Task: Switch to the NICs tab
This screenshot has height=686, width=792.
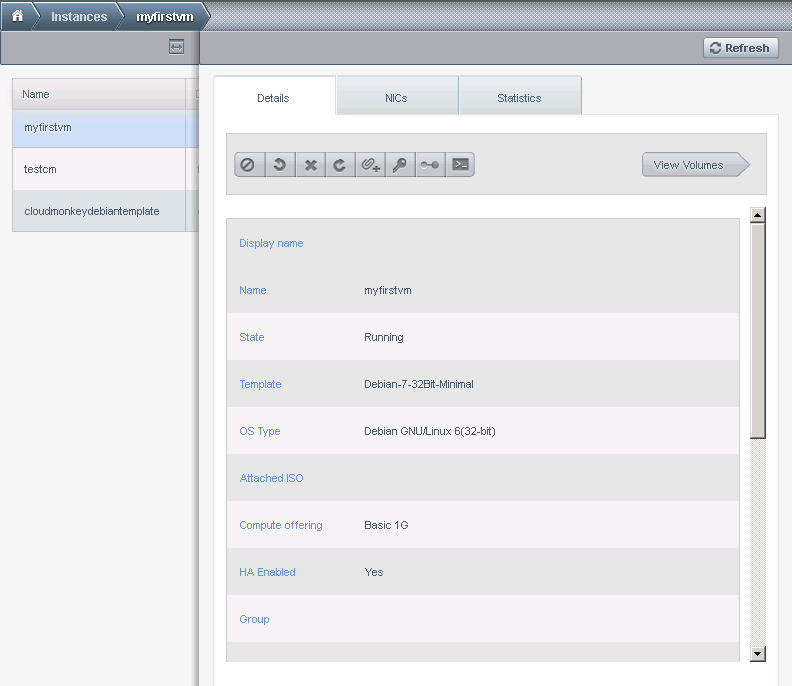Action: (396, 98)
